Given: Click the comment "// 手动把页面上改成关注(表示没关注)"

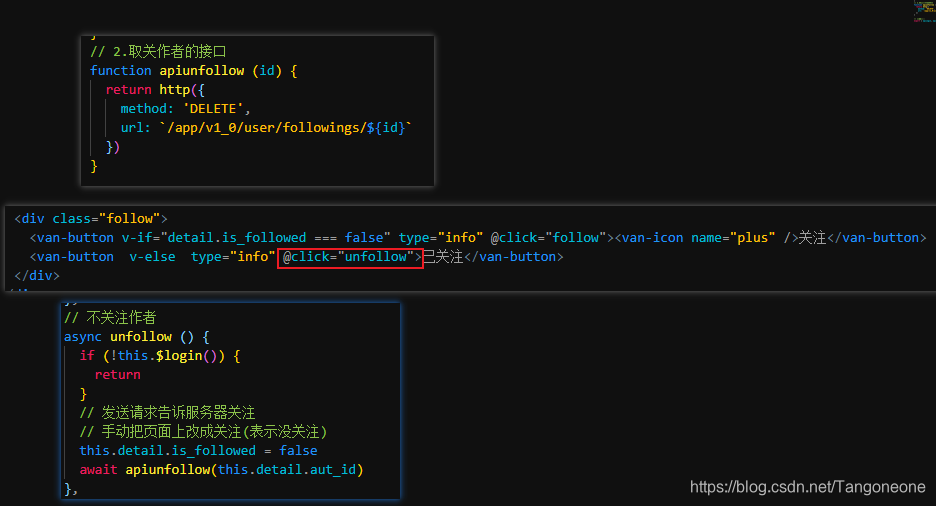Looking at the screenshot, I should (x=204, y=431).
